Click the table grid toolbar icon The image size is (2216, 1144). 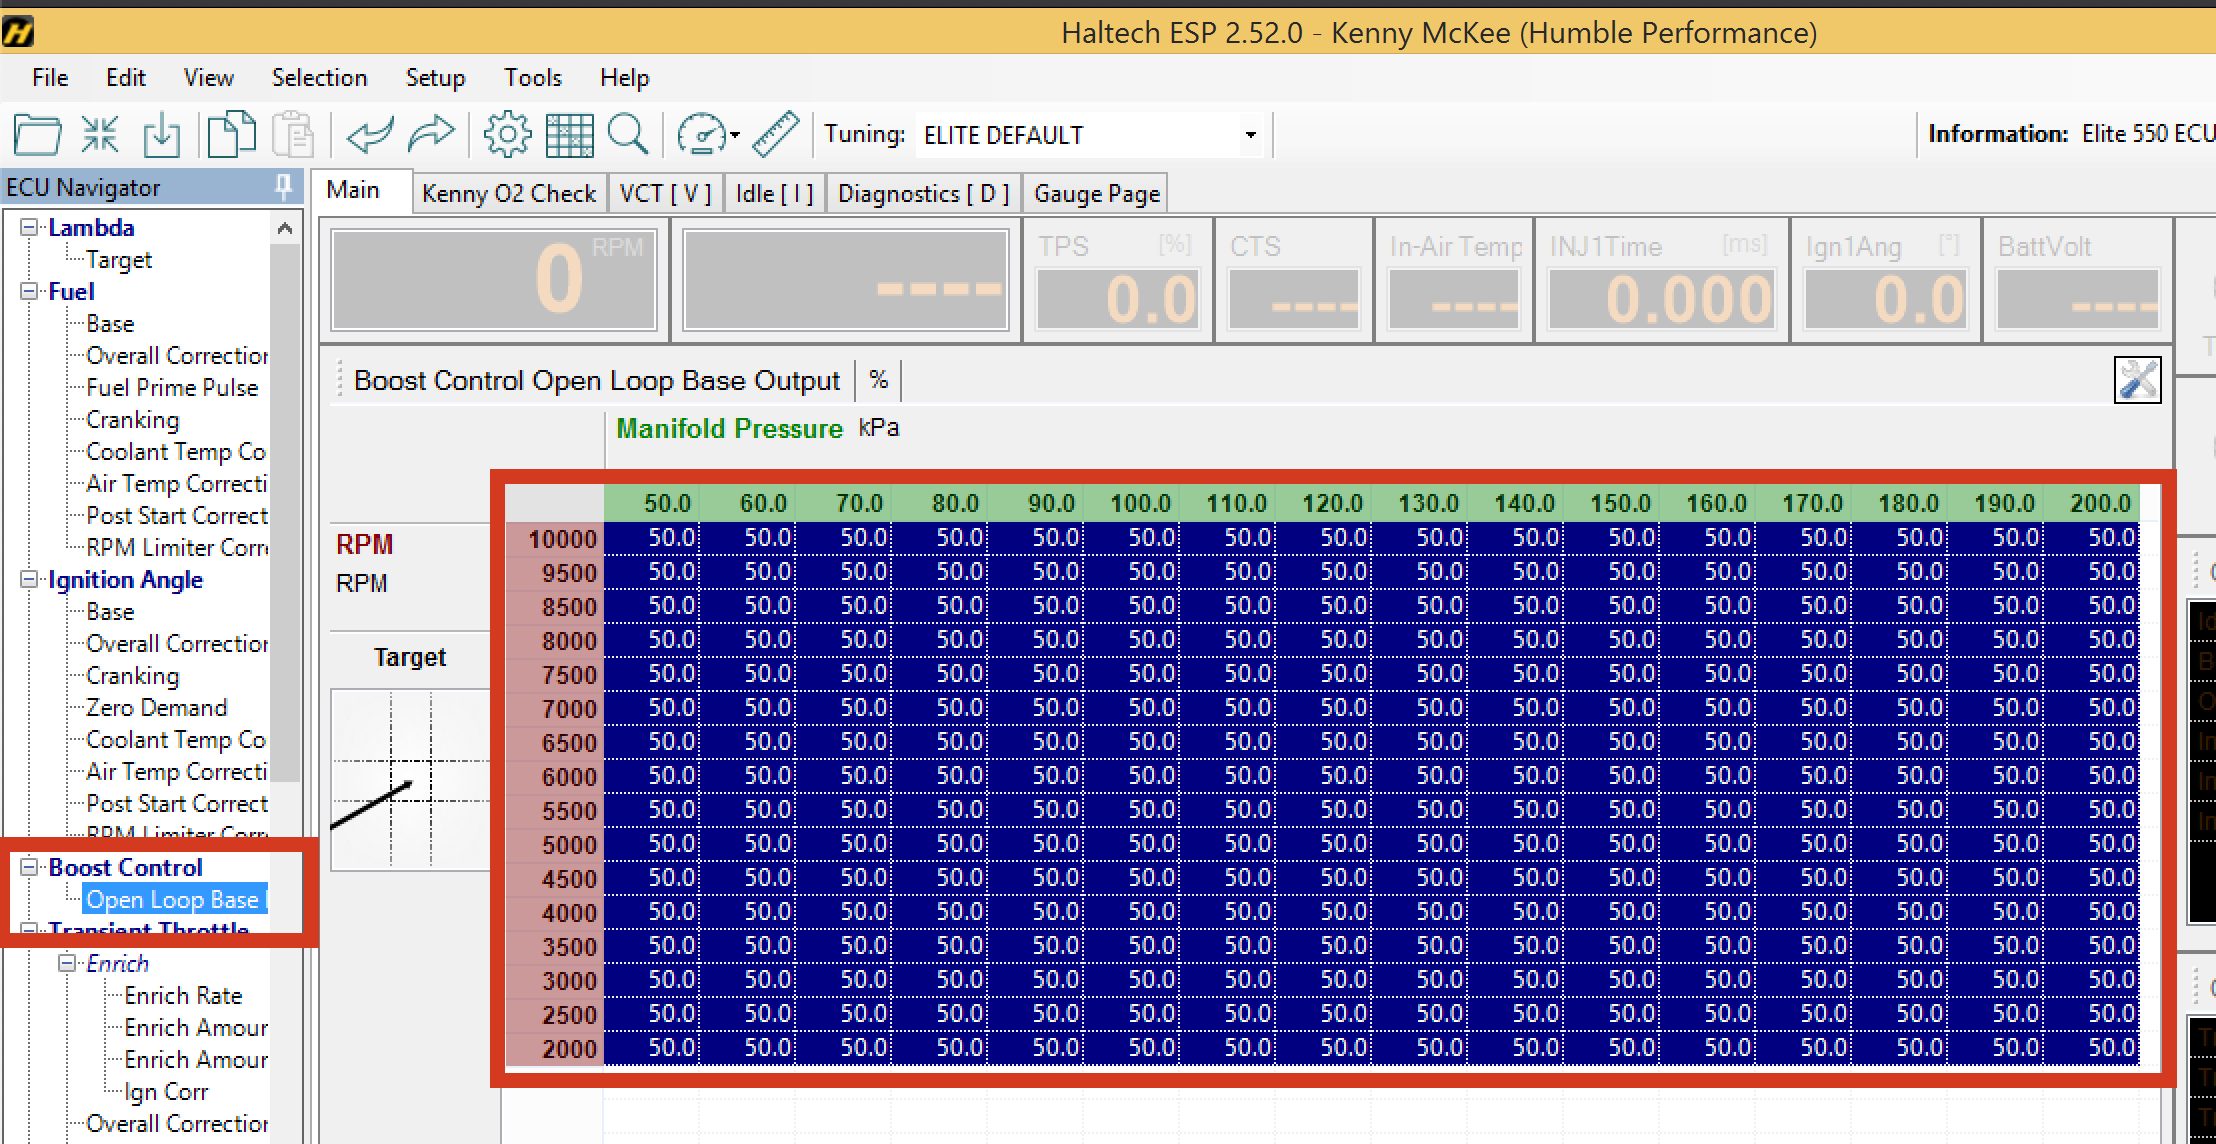569,134
